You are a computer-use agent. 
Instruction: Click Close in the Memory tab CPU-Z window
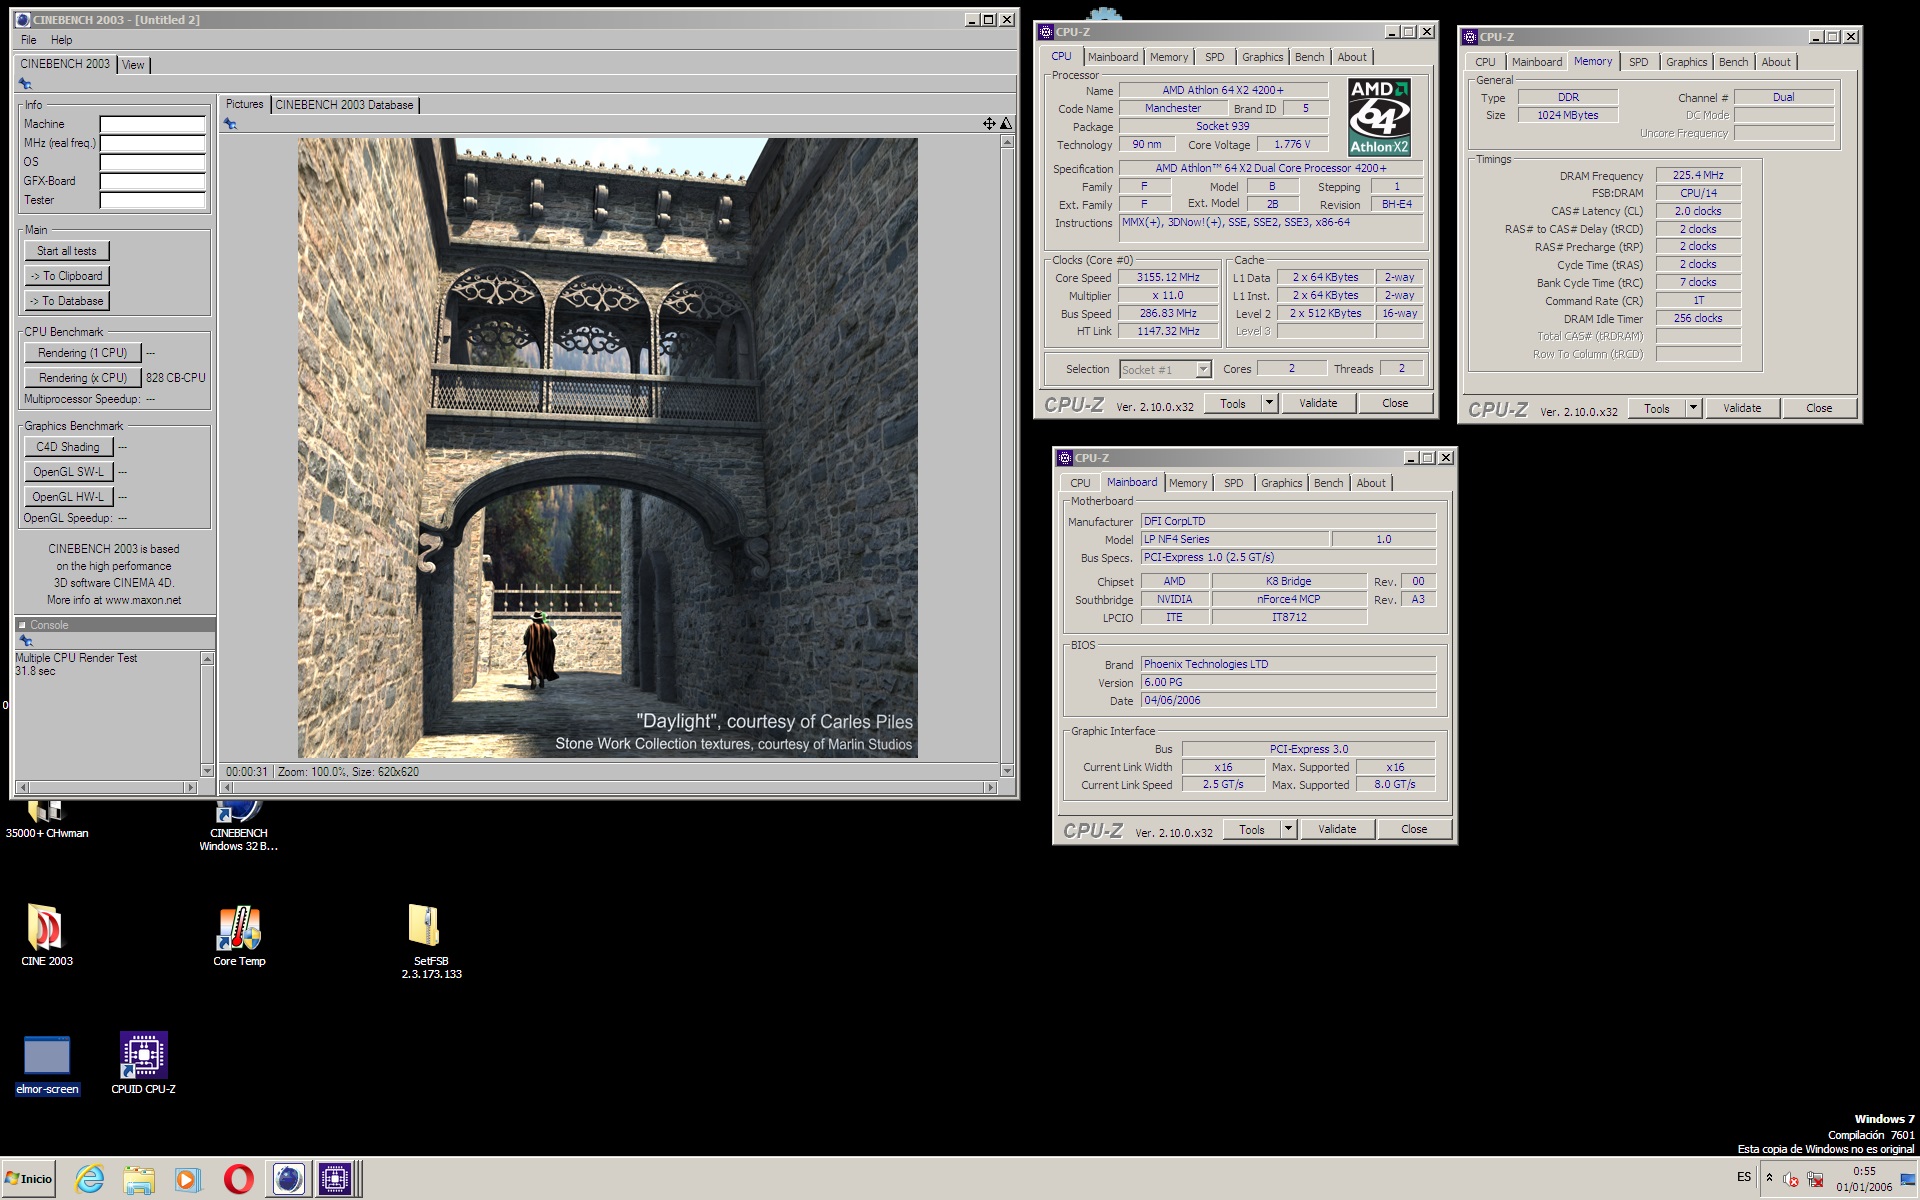tap(1819, 408)
